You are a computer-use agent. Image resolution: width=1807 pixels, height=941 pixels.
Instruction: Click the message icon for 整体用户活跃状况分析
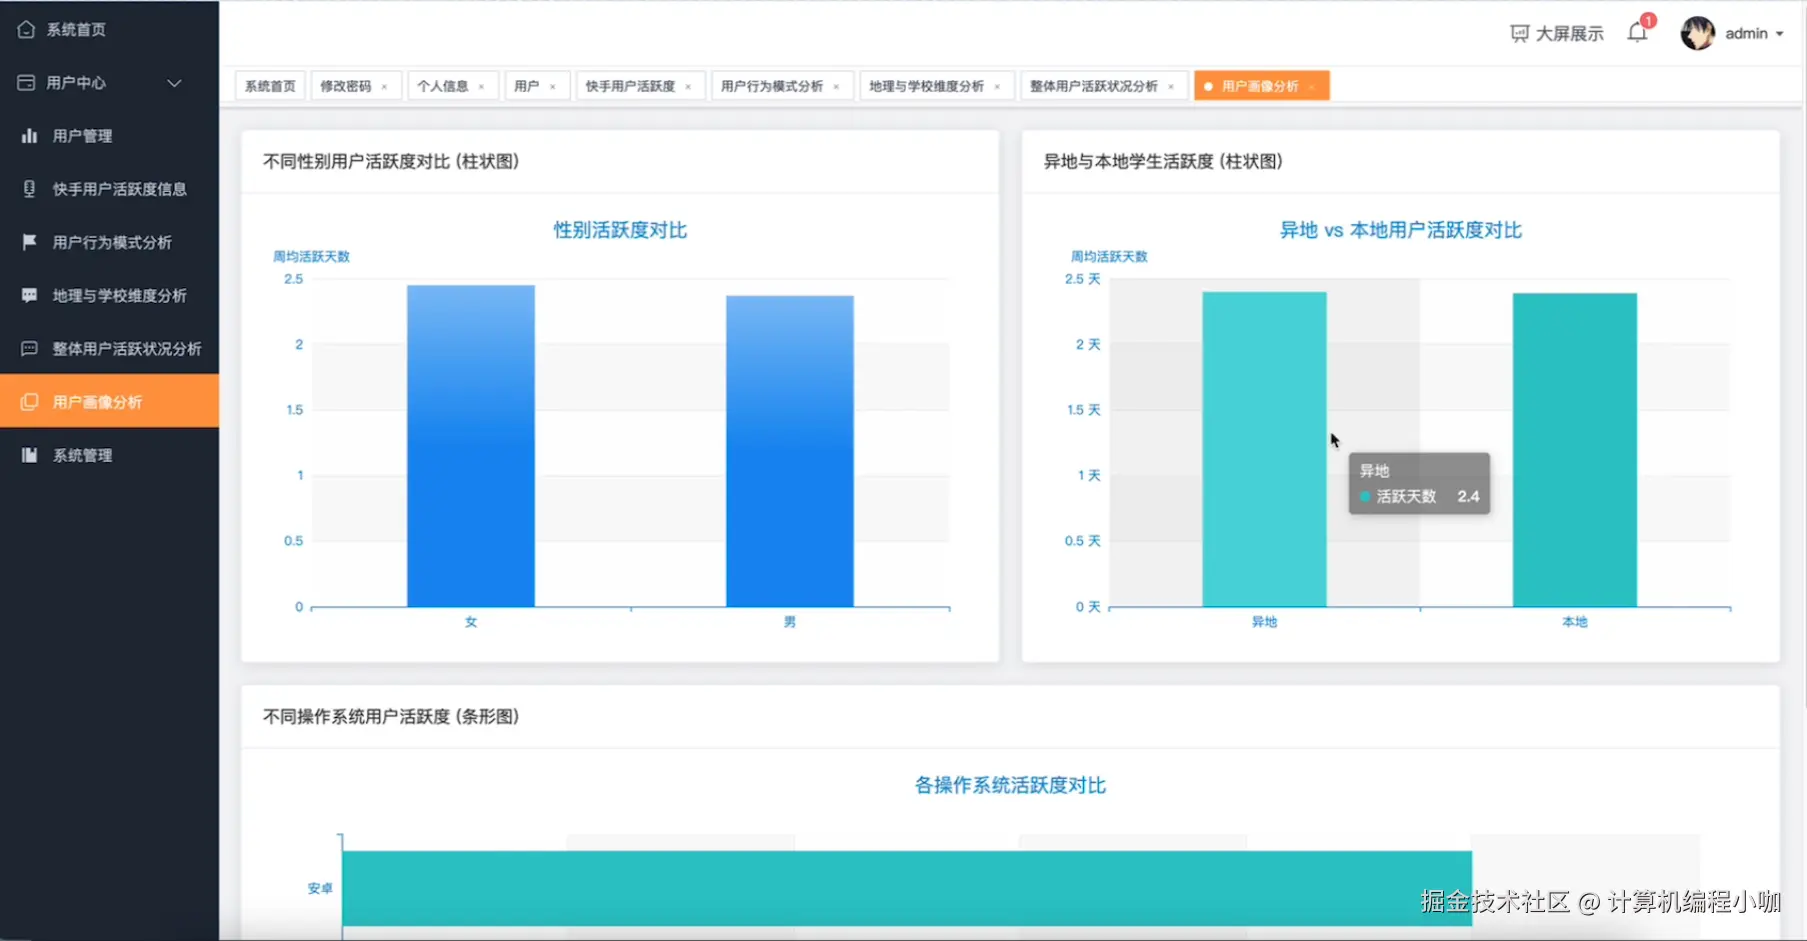(x=30, y=348)
